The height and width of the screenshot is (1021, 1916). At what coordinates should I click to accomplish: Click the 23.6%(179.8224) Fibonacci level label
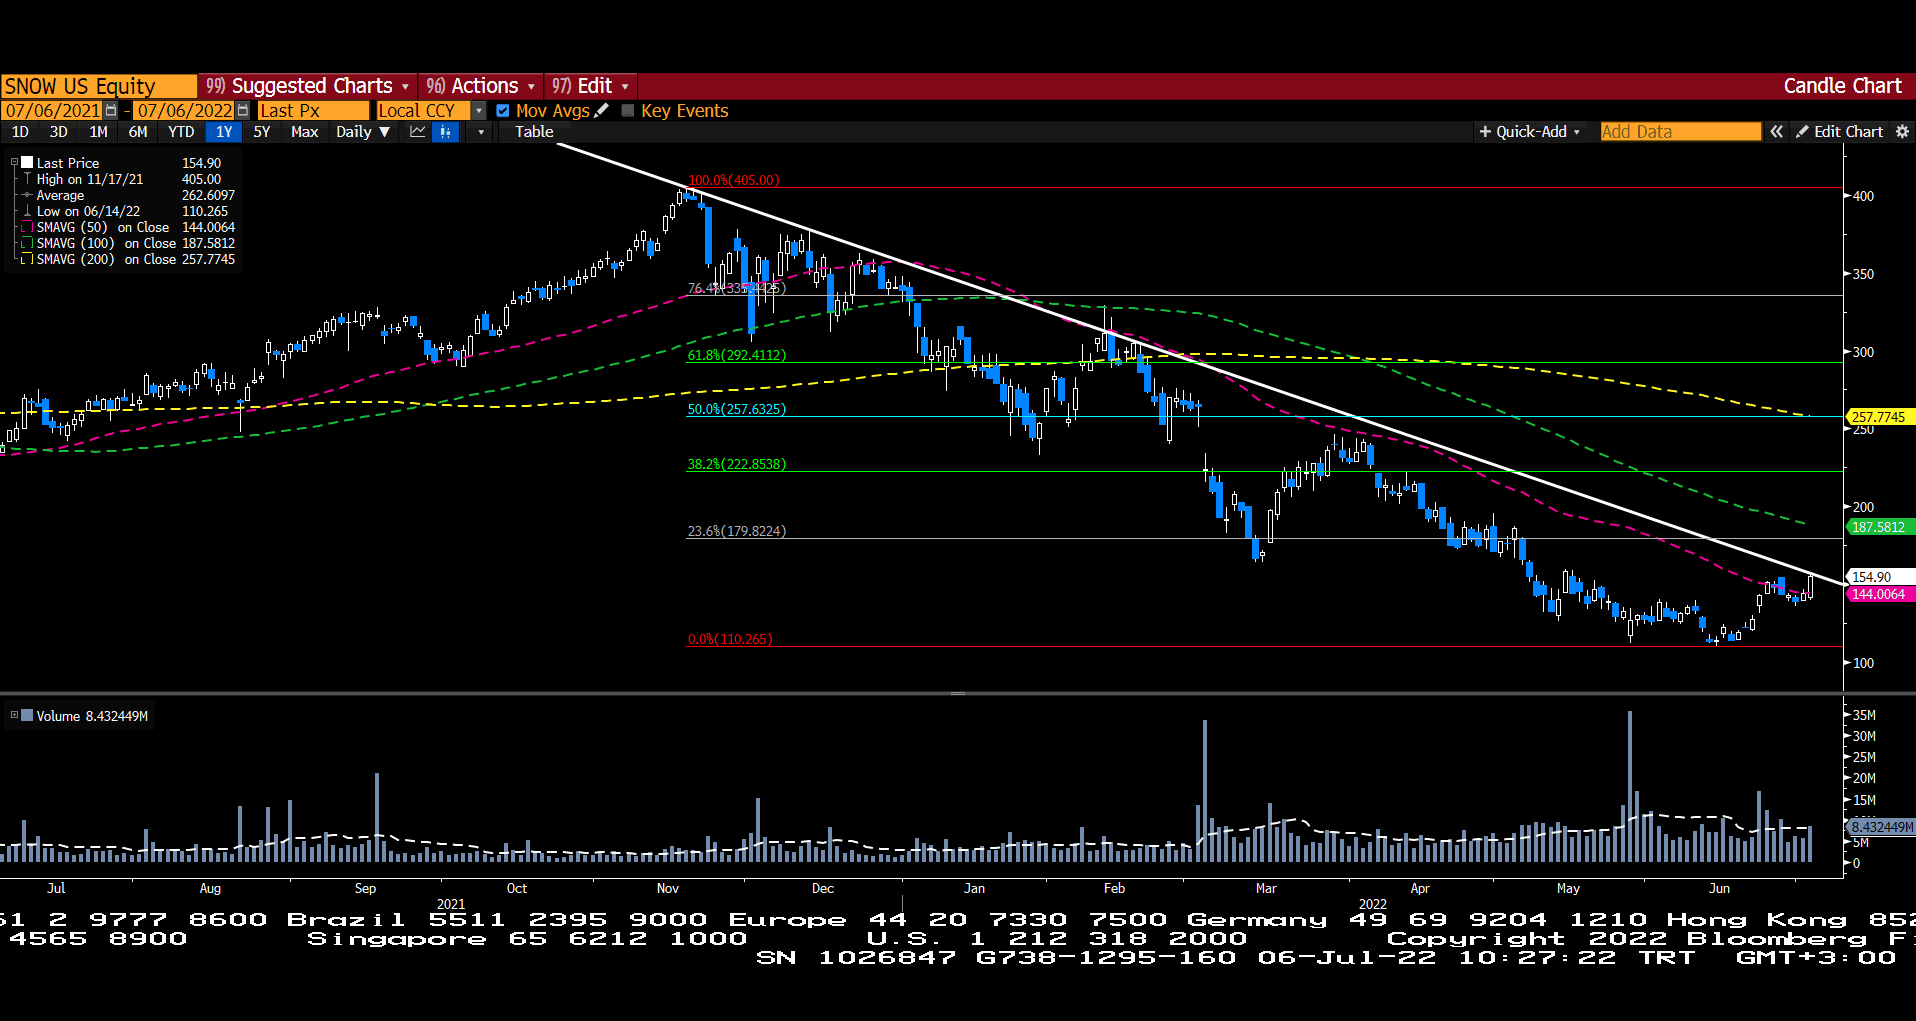737,531
